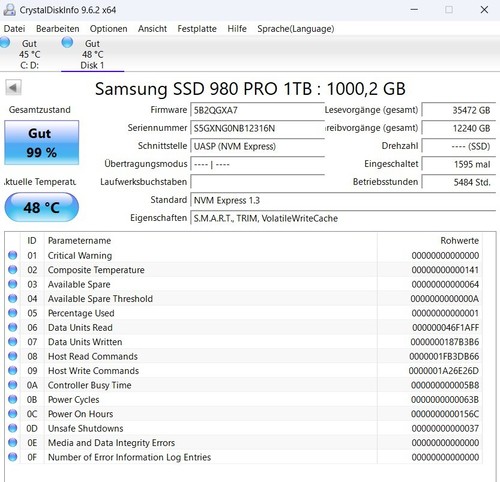500x482 pixels.
Task: Open the Datei menu
Action: [x=14, y=29]
